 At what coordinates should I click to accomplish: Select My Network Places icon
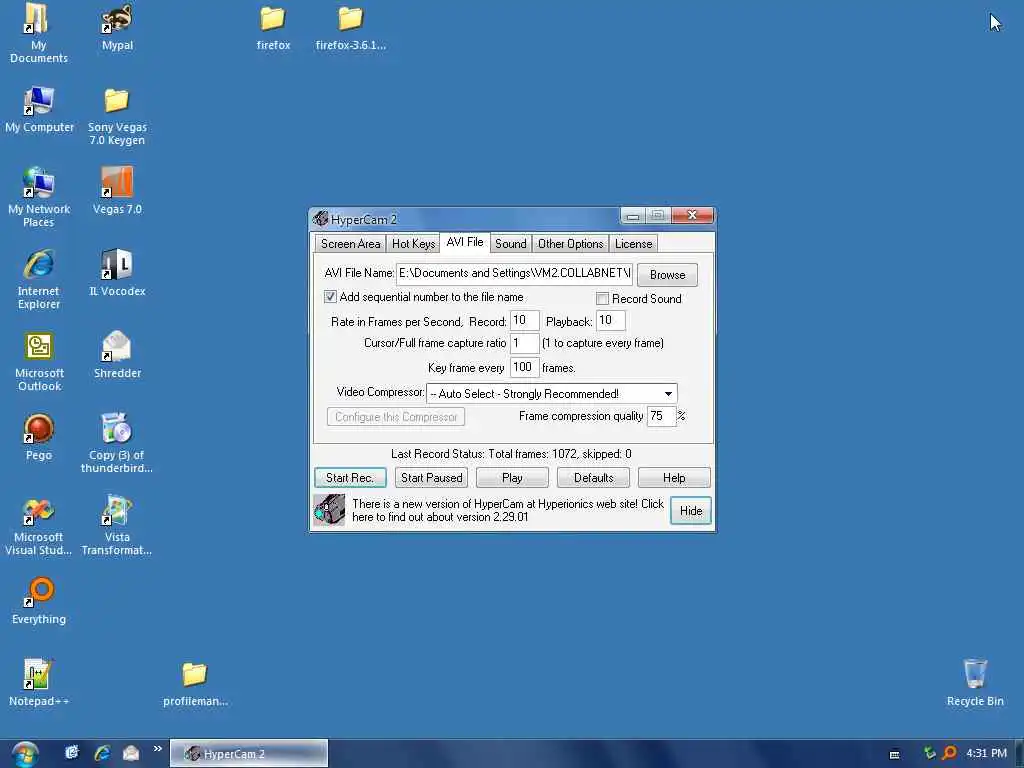pos(39,197)
